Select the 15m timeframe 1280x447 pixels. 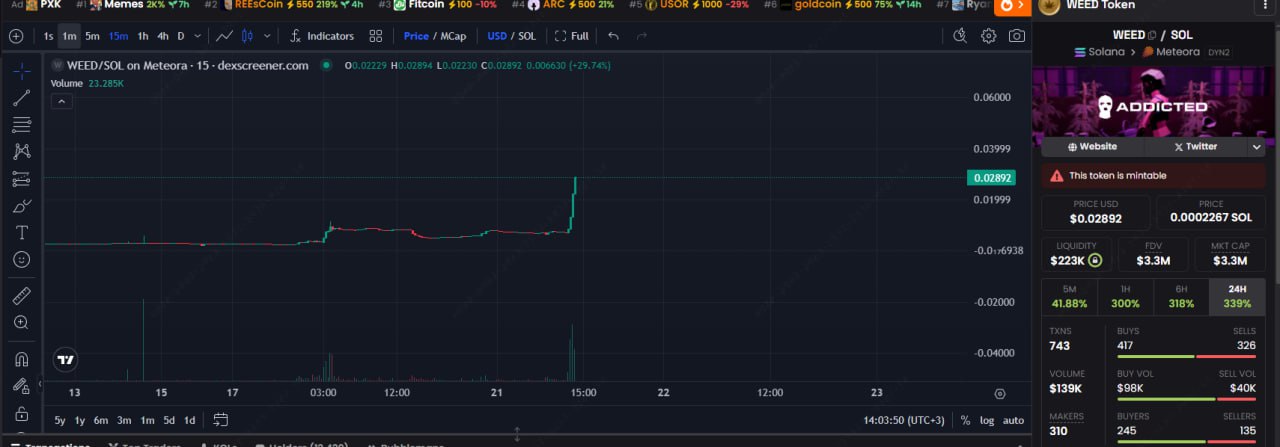pos(118,36)
